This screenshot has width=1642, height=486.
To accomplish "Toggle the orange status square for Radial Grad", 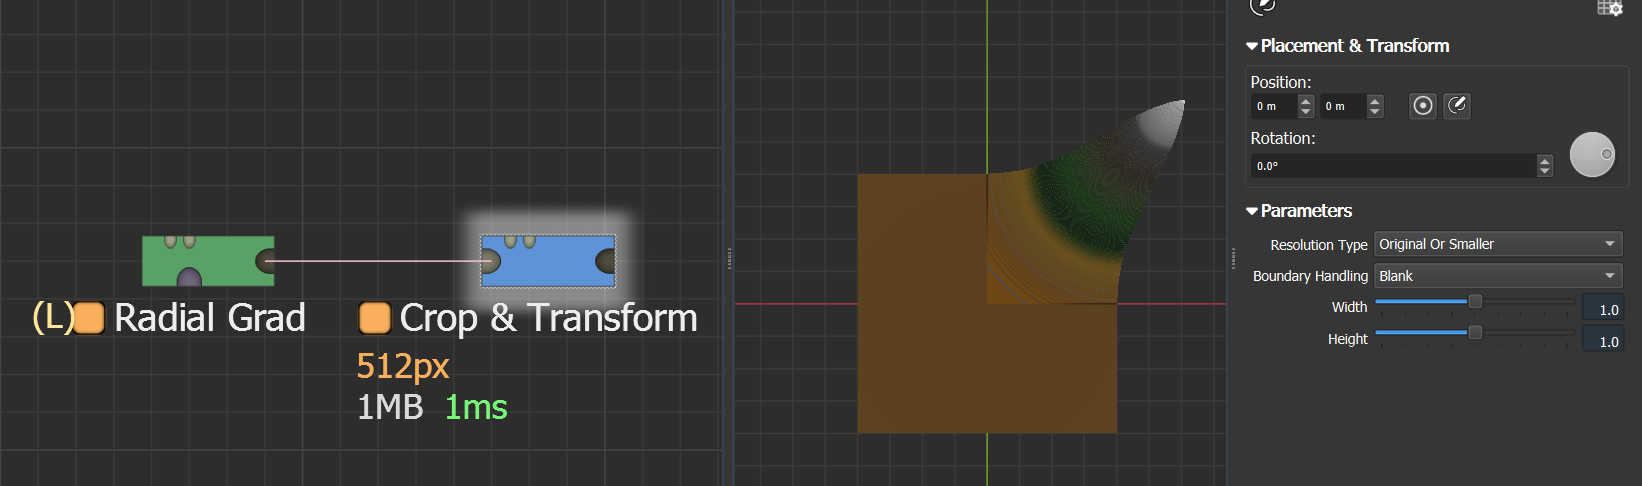I will 90,318.
